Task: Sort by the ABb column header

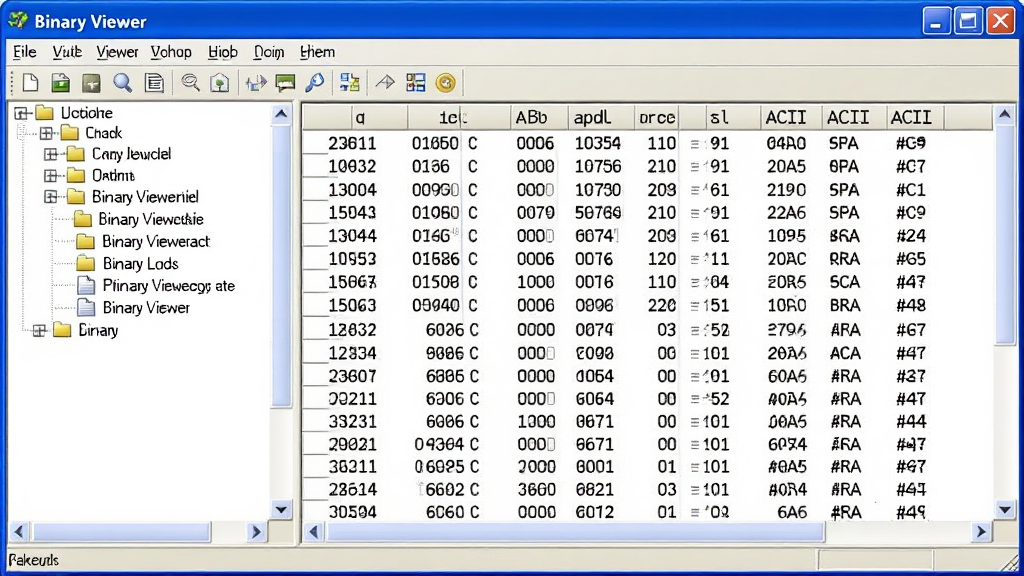Action: (x=539, y=118)
